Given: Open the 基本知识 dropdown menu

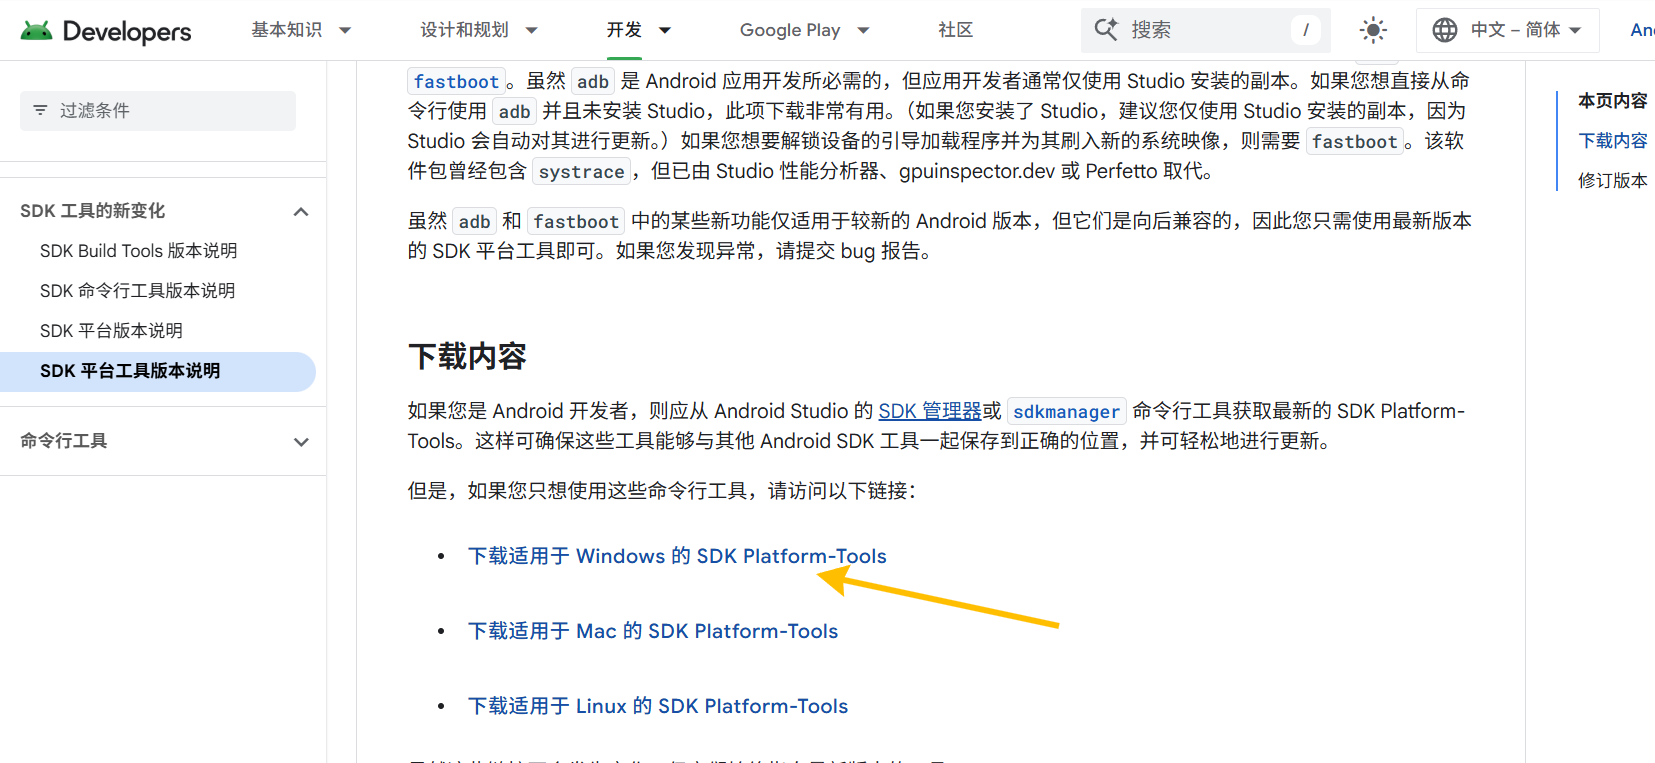Looking at the screenshot, I should (x=301, y=30).
